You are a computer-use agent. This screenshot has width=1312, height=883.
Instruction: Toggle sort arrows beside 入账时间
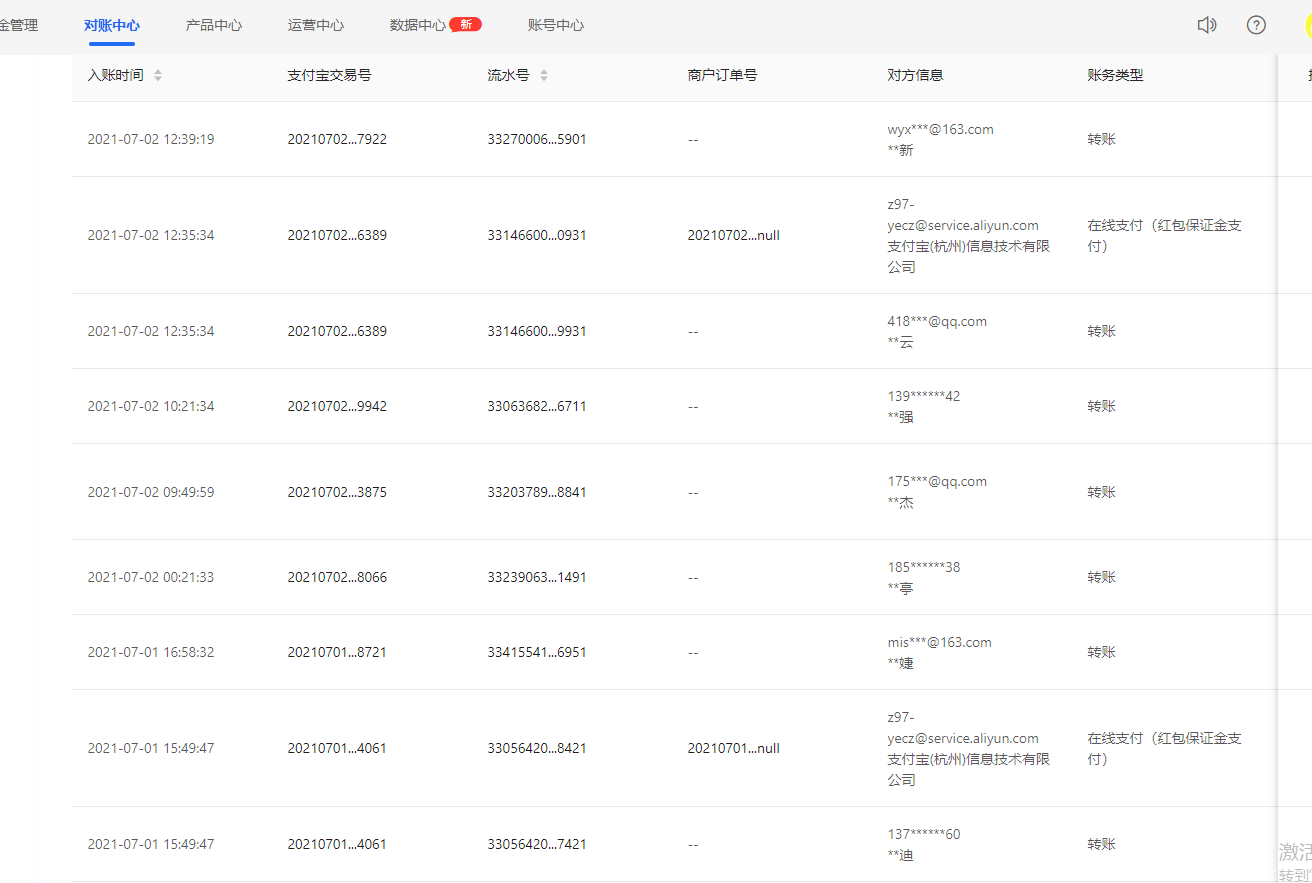(x=158, y=75)
